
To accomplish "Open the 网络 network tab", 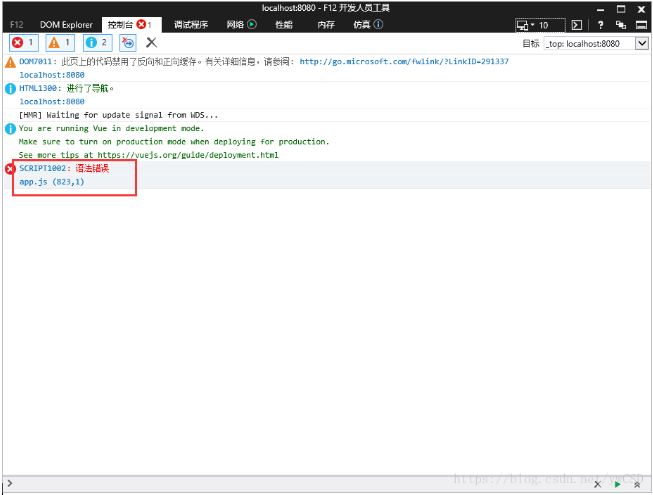I will [x=242, y=25].
